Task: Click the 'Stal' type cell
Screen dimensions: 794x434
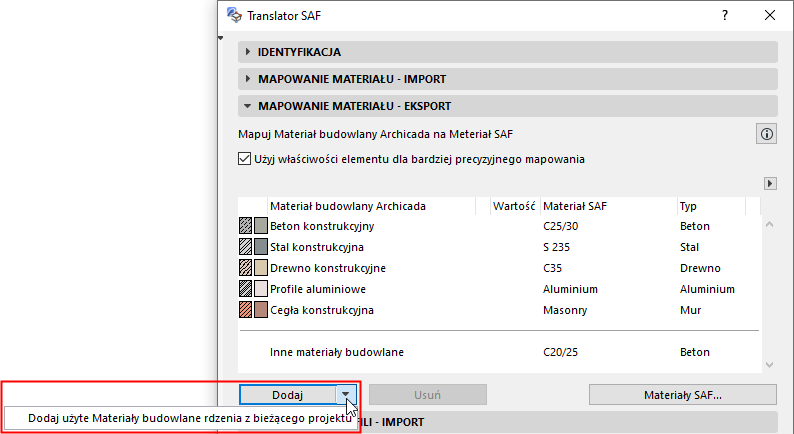Action: tap(689, 247)
